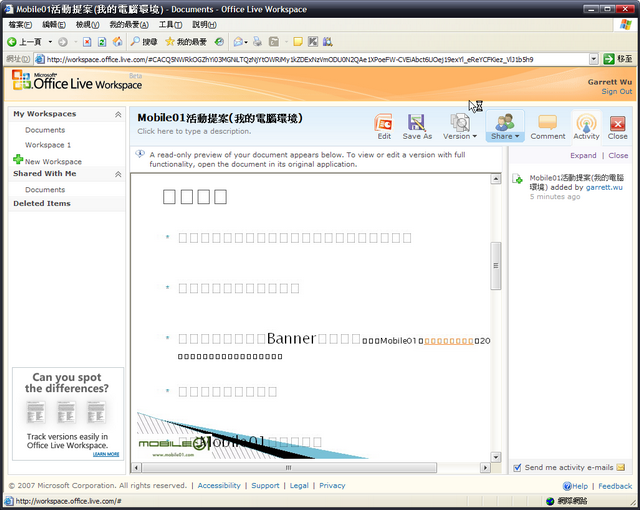This screenshot has width=640, height=510.
Task: Open the View (檢視) menu
Action: [87, 25]
